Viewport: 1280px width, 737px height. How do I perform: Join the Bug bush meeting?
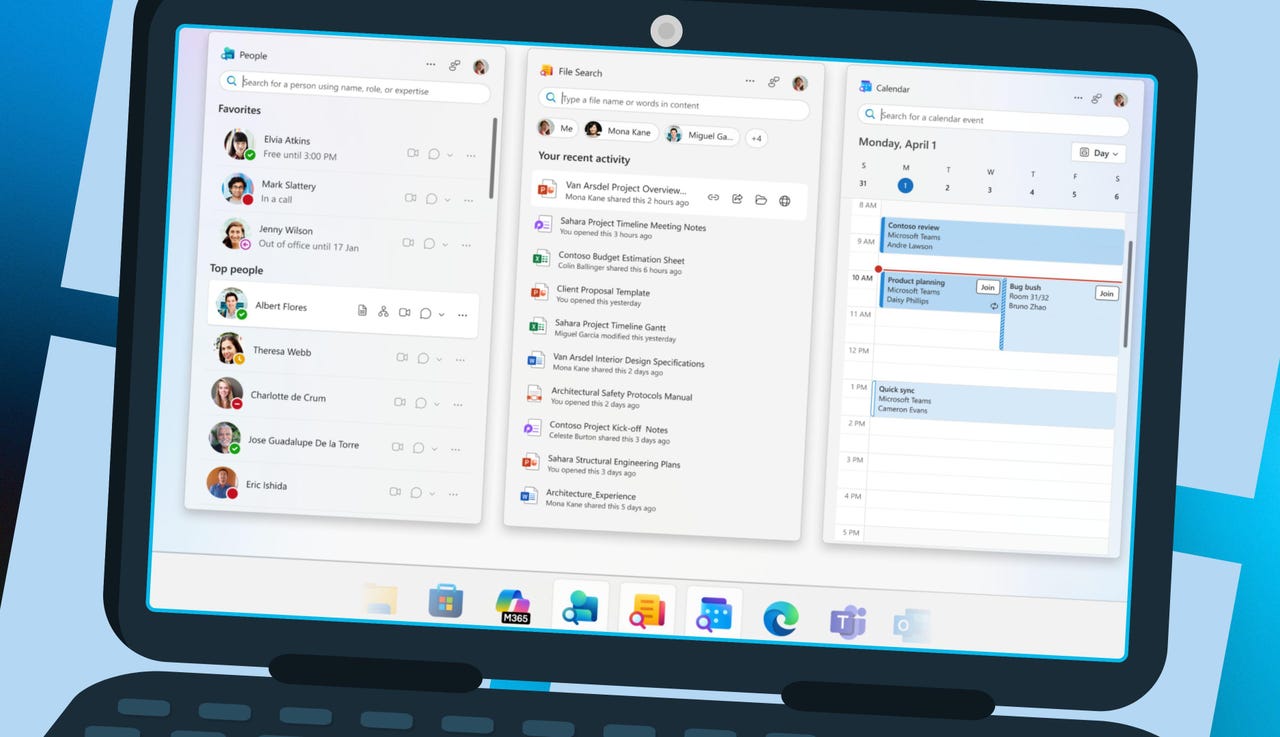[x=1106, y=293]
